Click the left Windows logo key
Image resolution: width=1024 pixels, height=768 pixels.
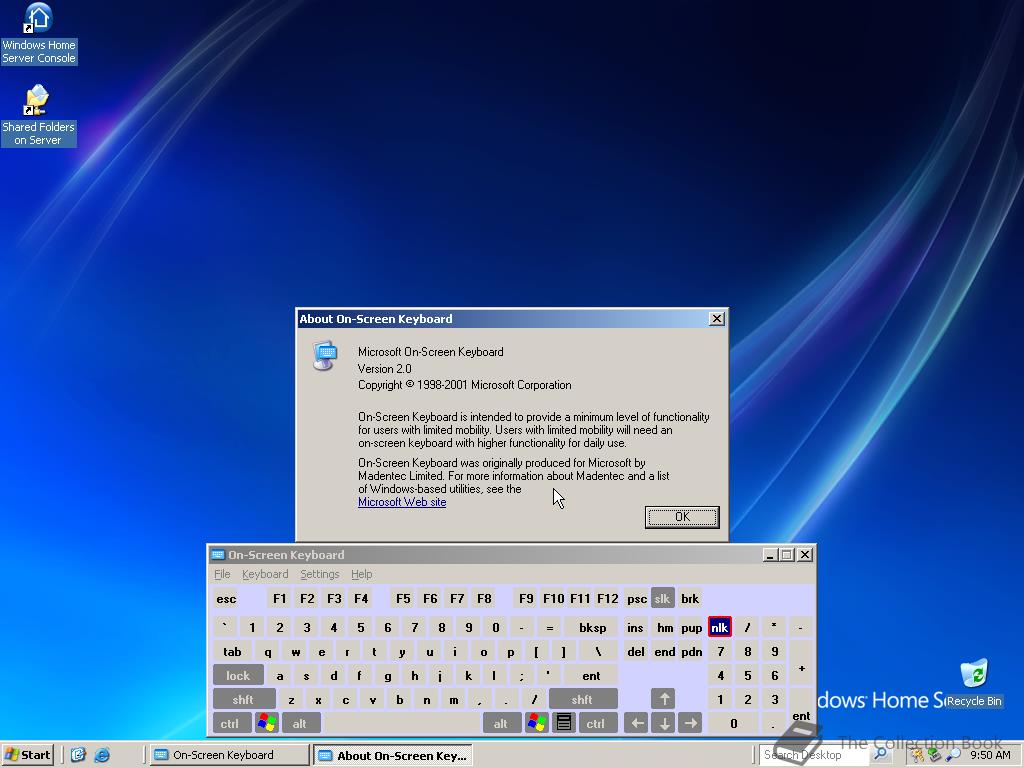click(266, 723)
